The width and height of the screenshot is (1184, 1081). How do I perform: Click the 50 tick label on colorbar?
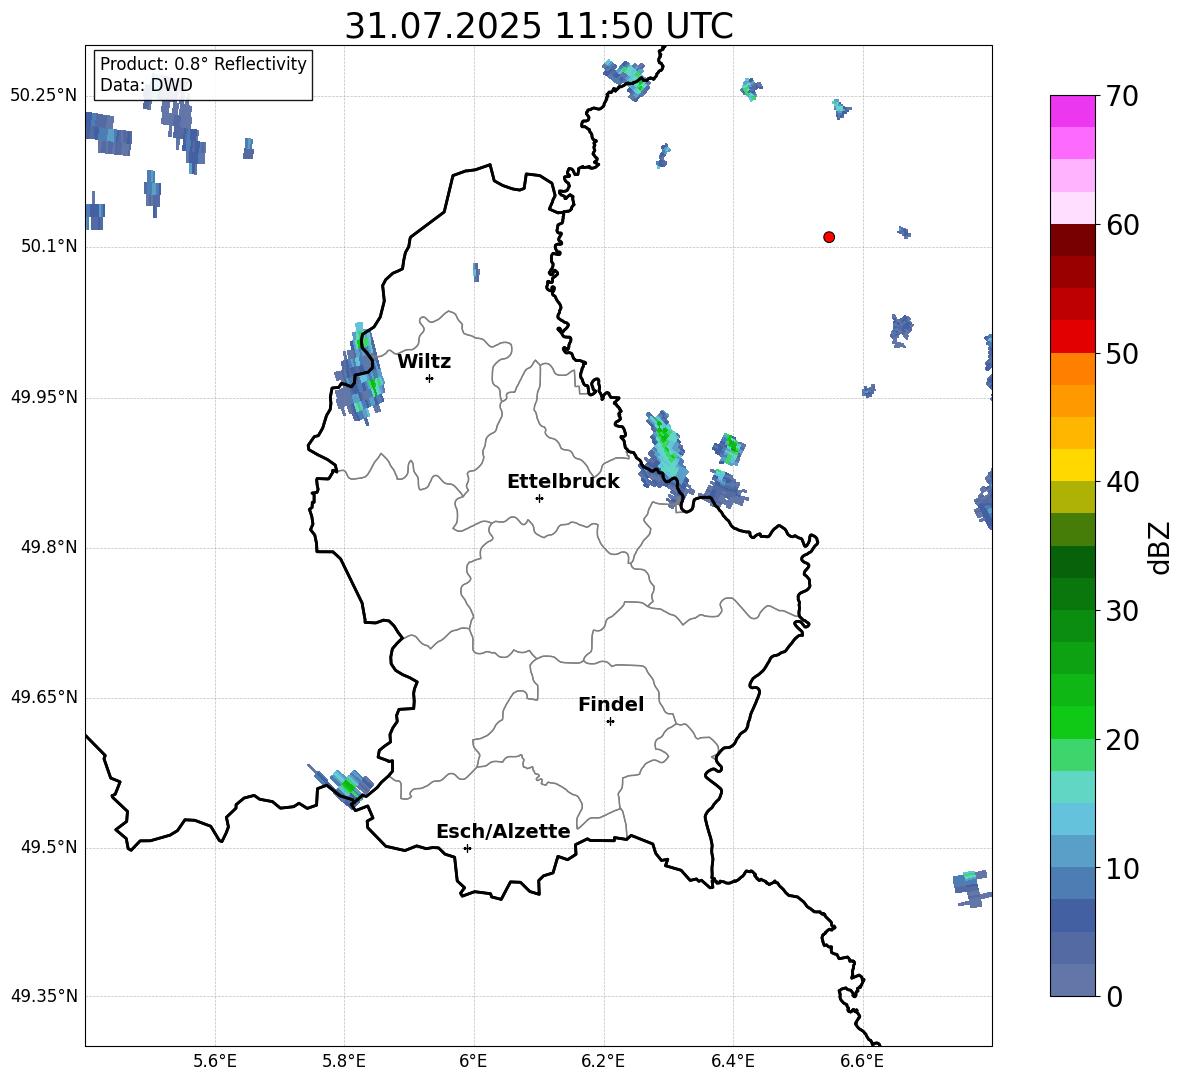(1122, 353)
